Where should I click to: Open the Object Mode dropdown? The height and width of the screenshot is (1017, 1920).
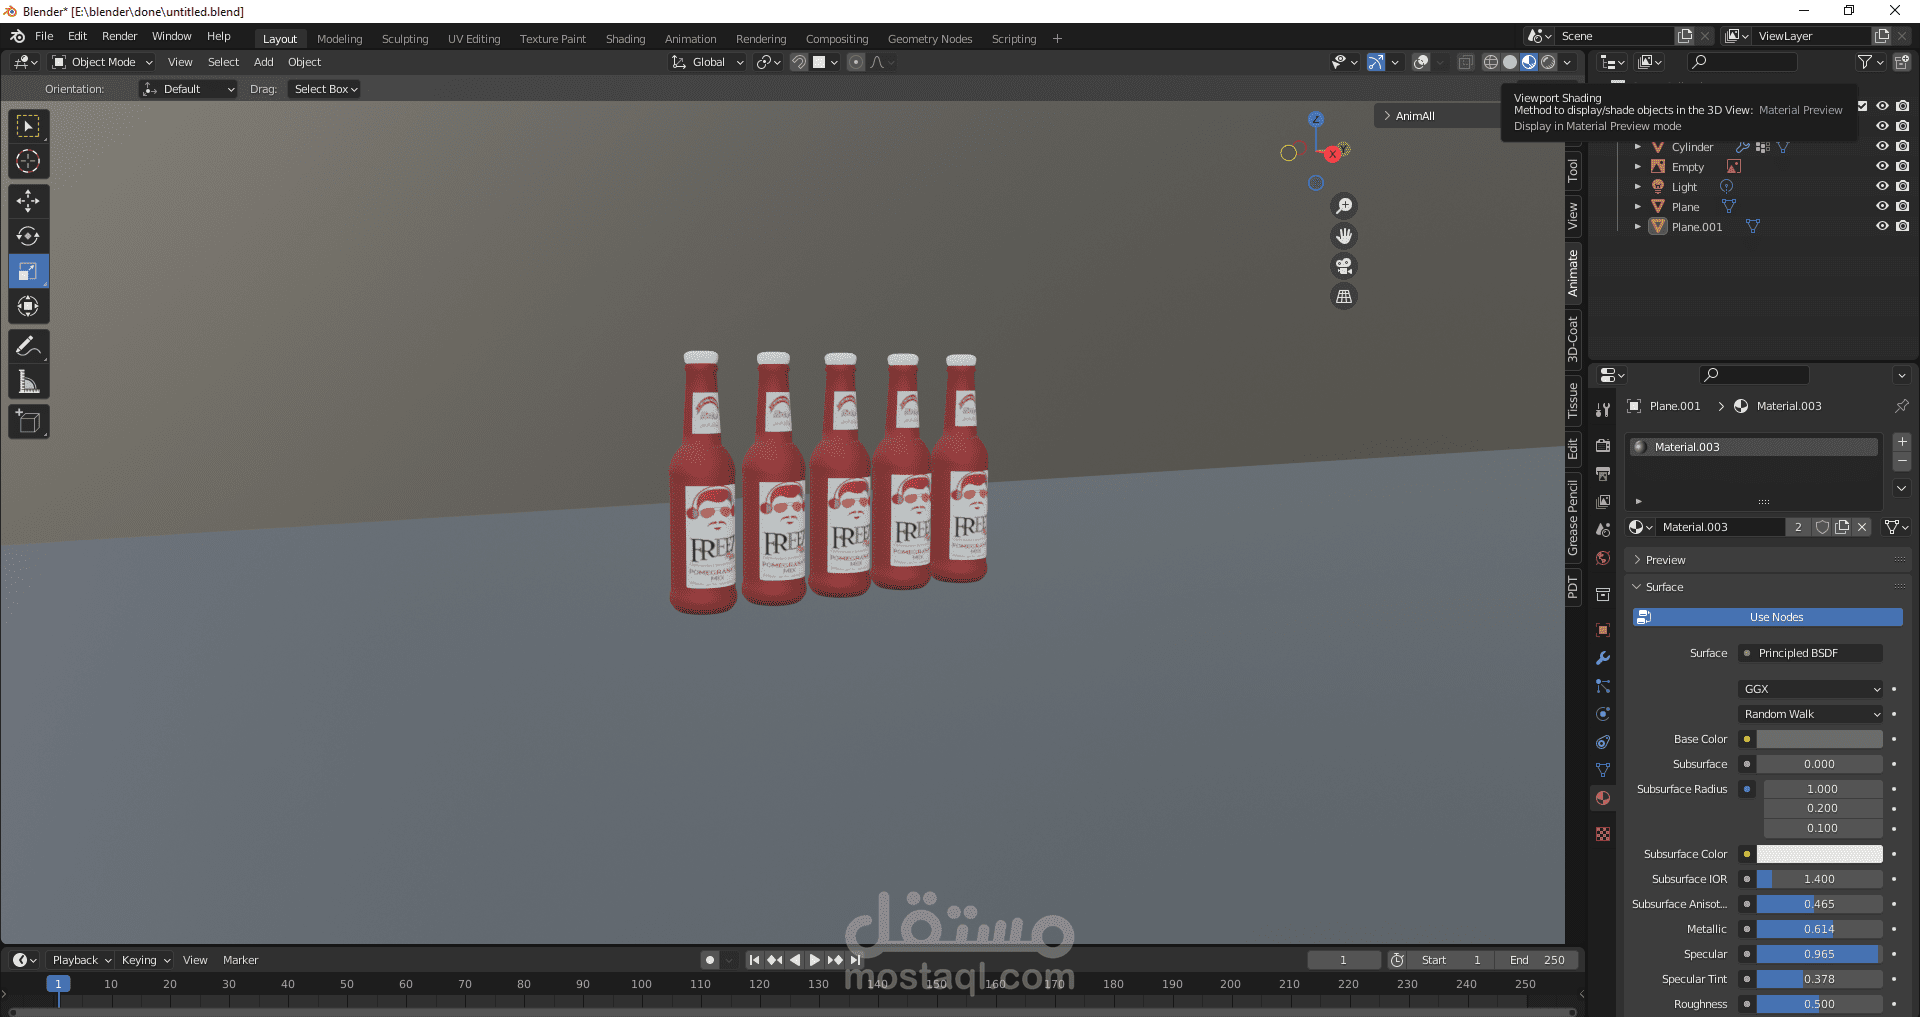click(103, 62)
